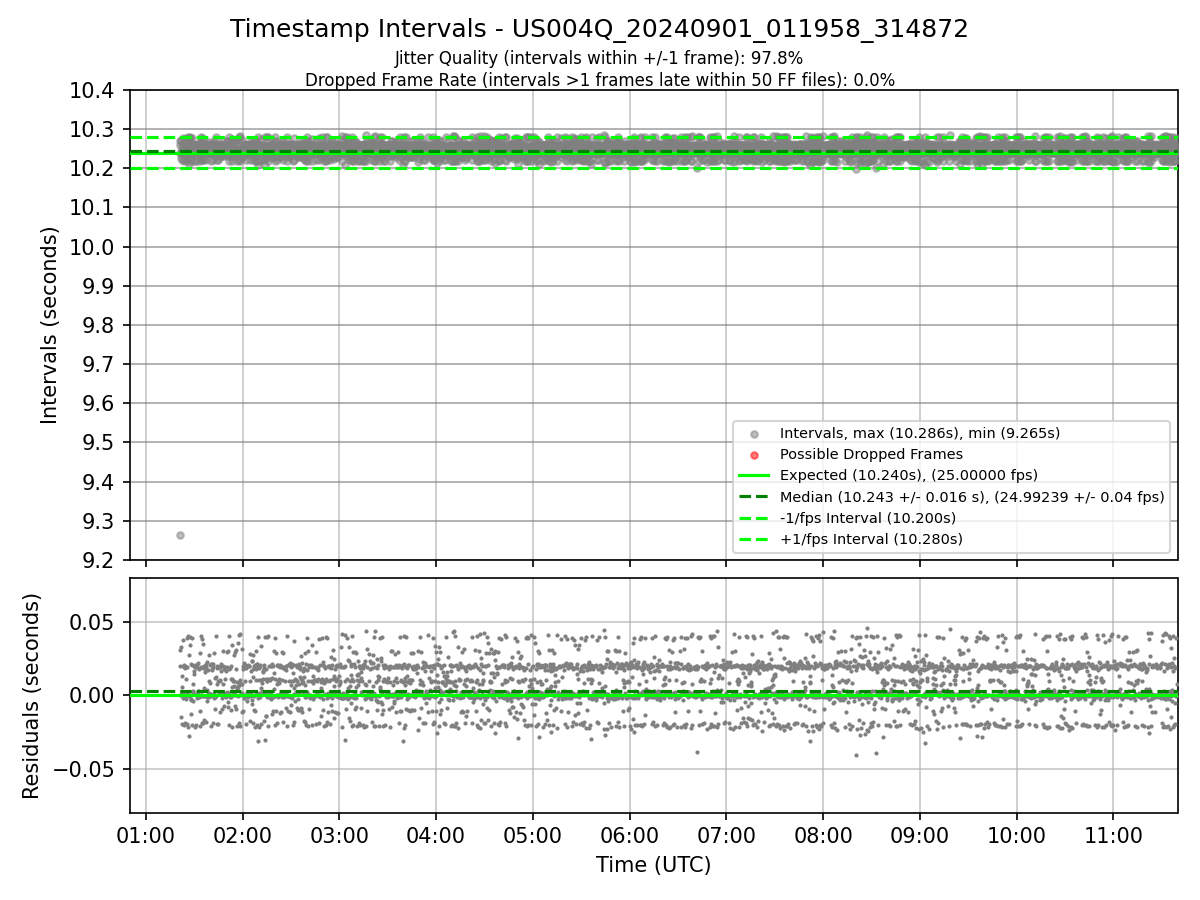Click the '10:00' x-axis tick label
Viewport: 1200px width, 900px height.
(1016, 835)
